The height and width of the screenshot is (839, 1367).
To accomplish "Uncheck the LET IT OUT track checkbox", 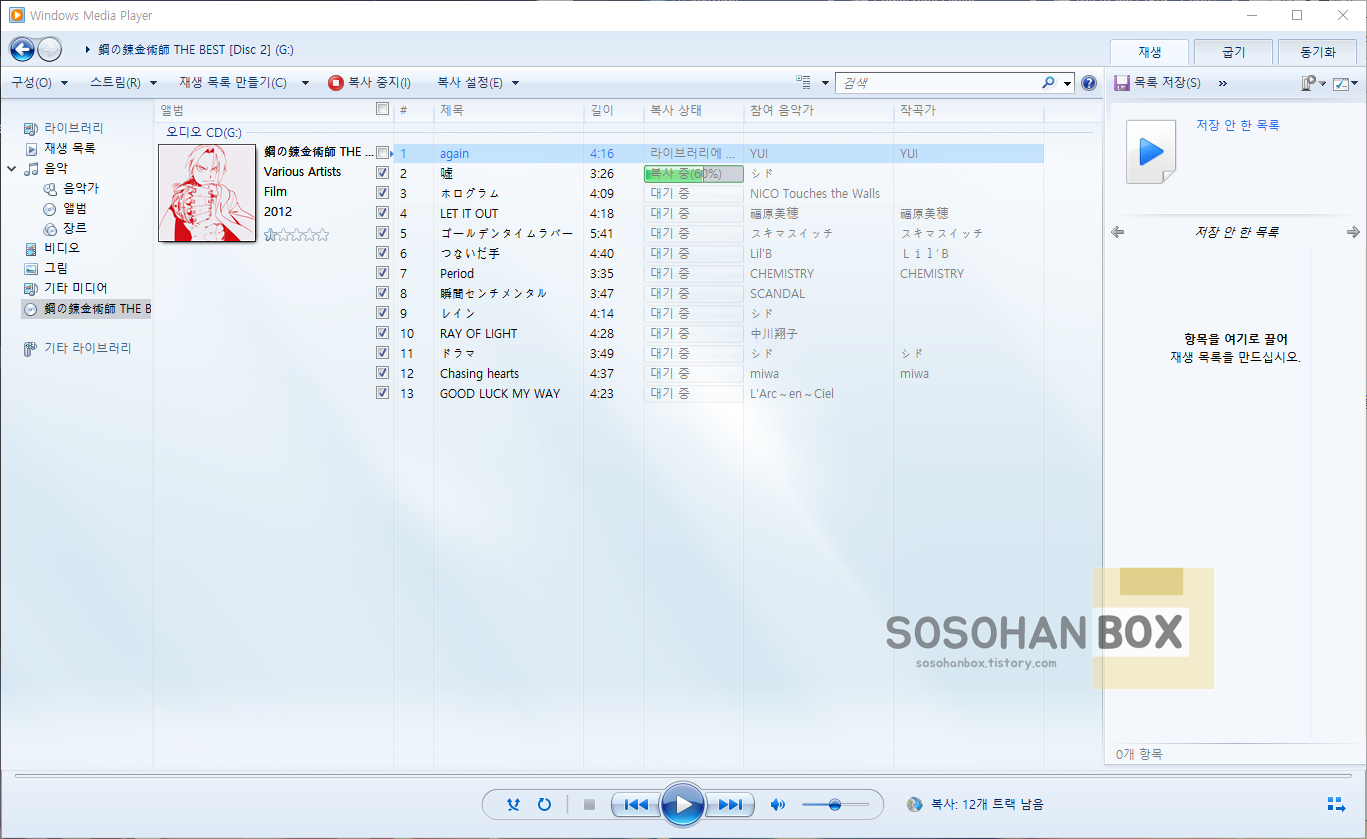I will 382,213.
